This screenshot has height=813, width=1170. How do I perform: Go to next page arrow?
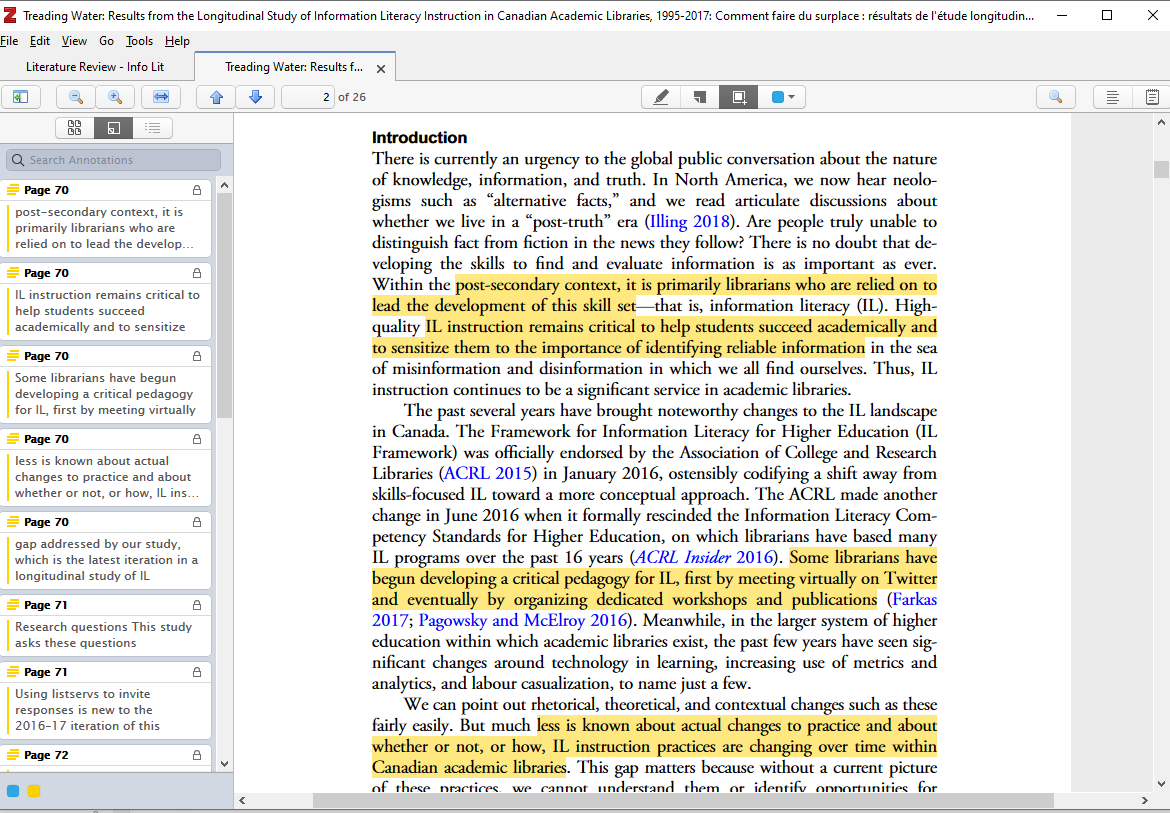(255, 97)
